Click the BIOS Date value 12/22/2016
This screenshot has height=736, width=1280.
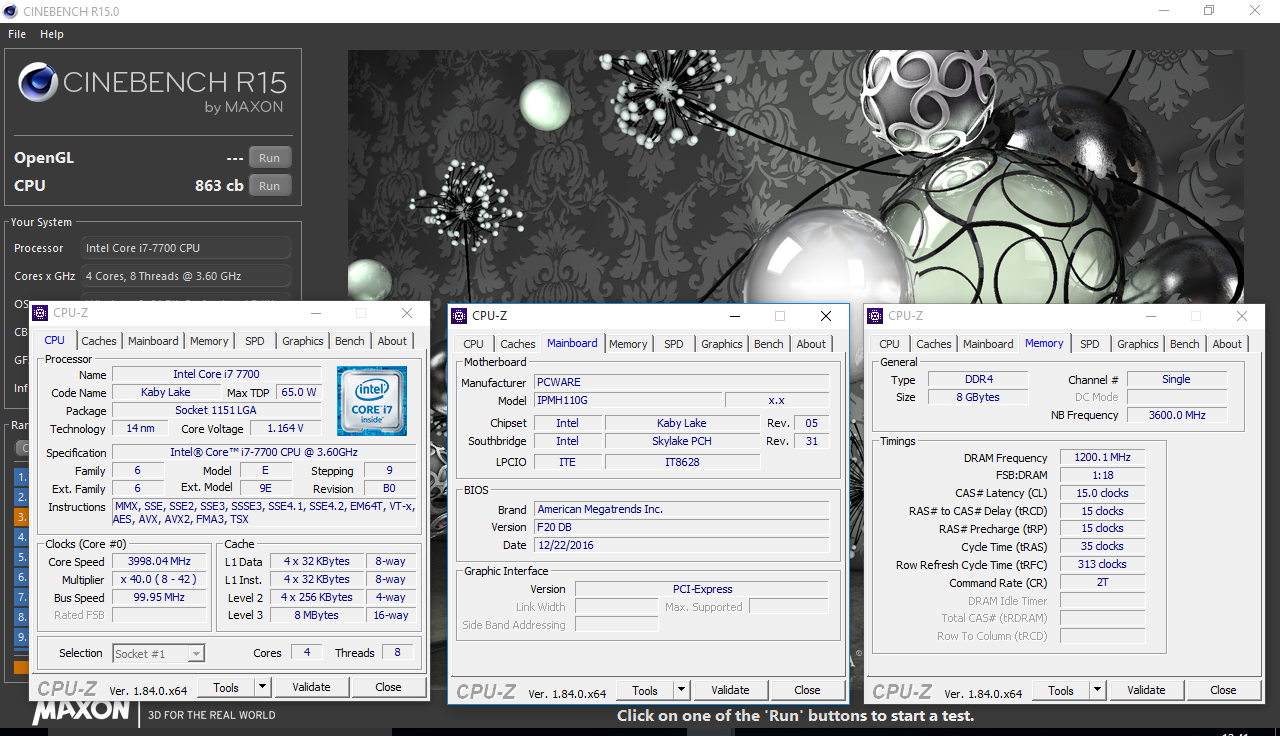[x=681, y=545]
